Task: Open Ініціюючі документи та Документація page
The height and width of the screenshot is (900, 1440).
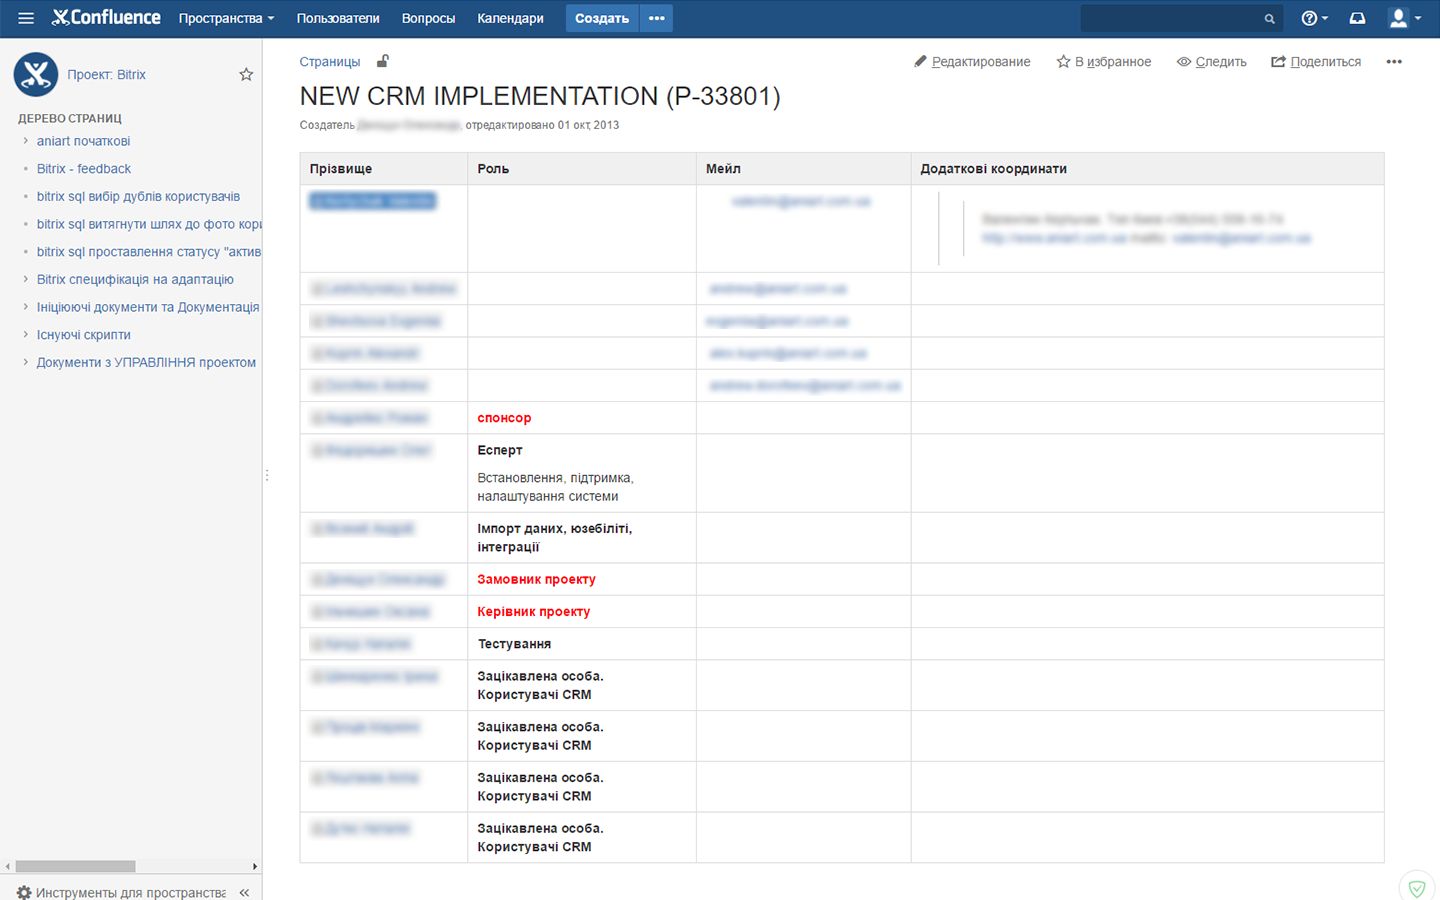Action: coord(148,307)
